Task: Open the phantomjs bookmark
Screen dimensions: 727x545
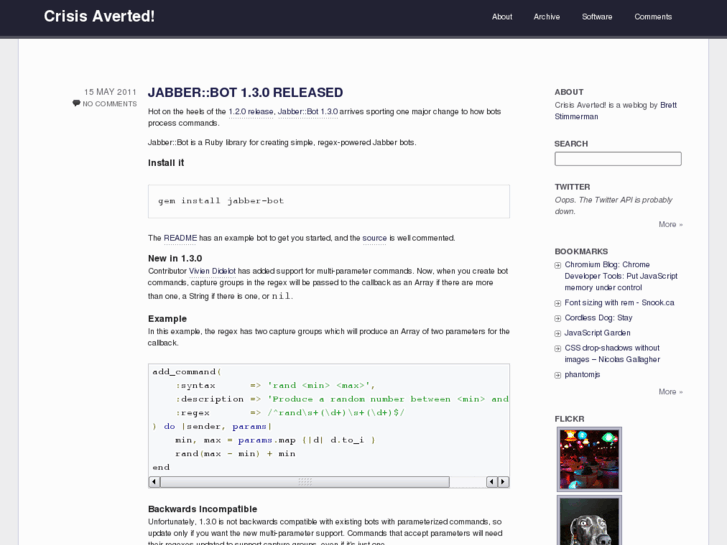Action: (582, 374)
